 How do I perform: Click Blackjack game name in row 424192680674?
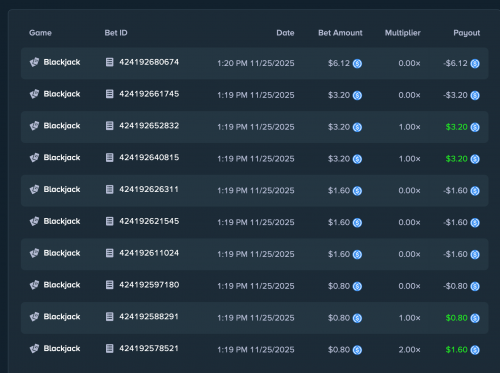(x=62, y=62)
